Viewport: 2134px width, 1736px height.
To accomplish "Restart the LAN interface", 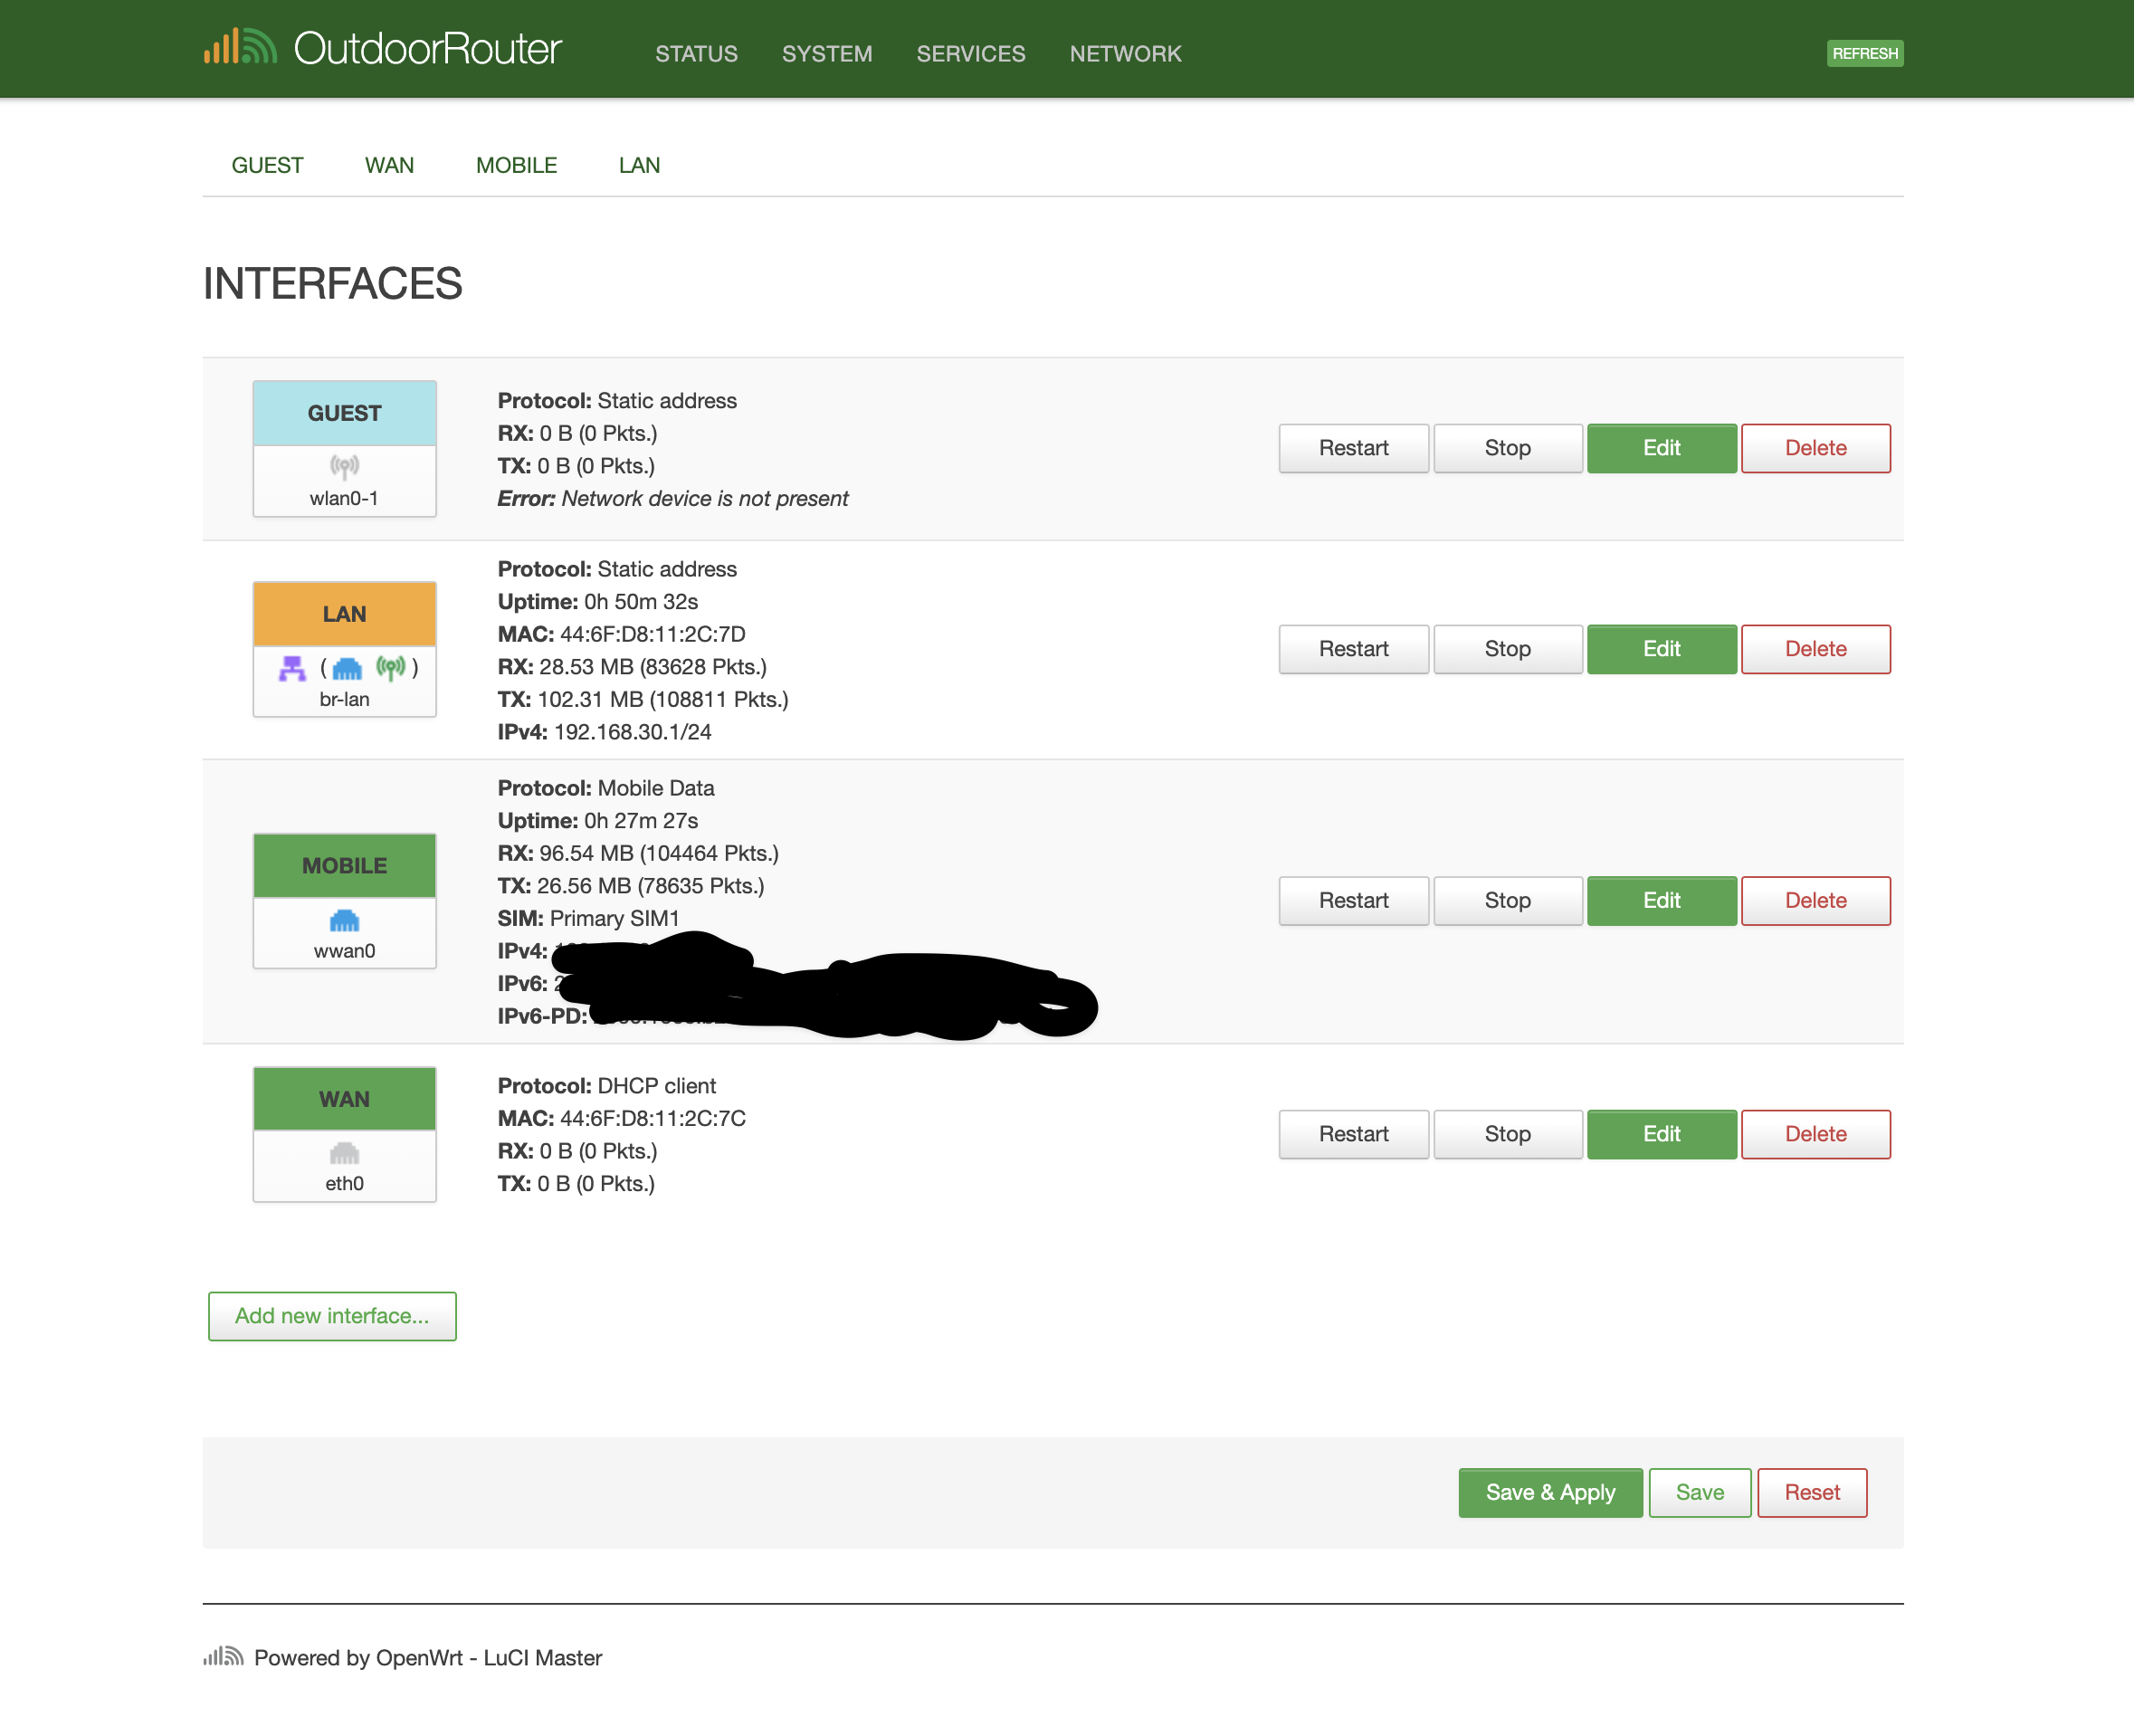I will coord(1353,649).
